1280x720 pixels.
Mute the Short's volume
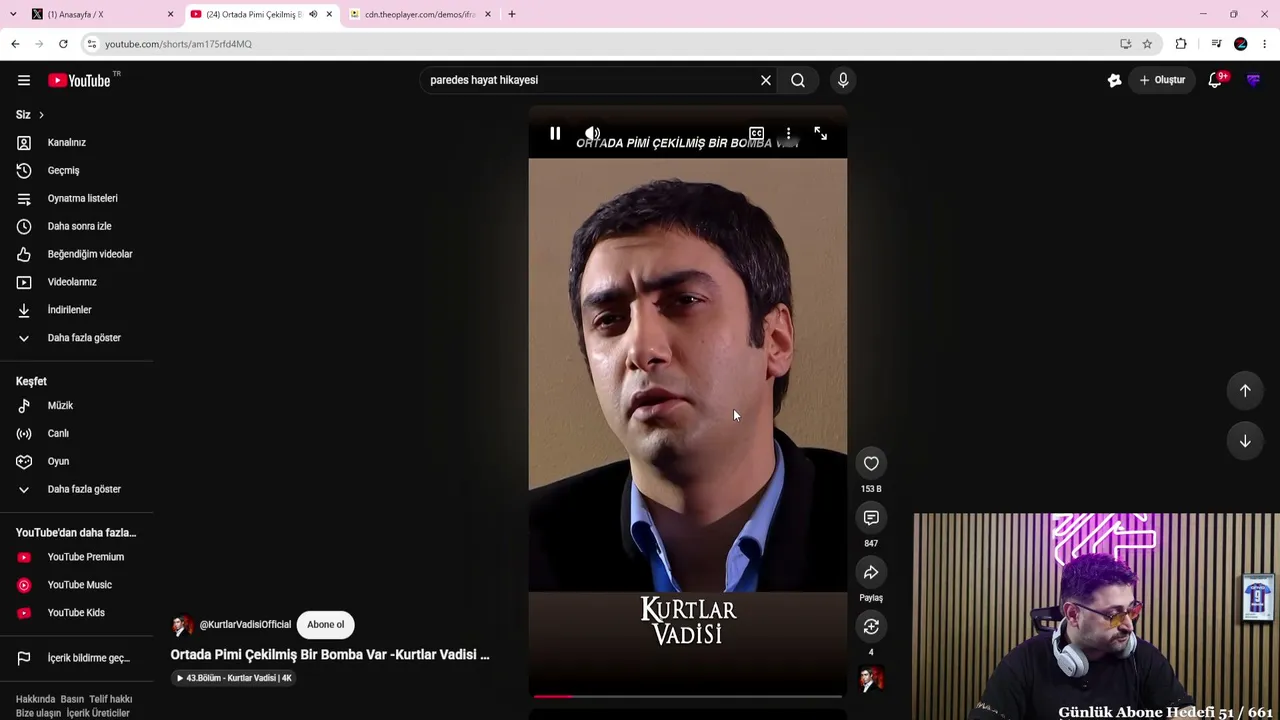[x=593, y=133]
